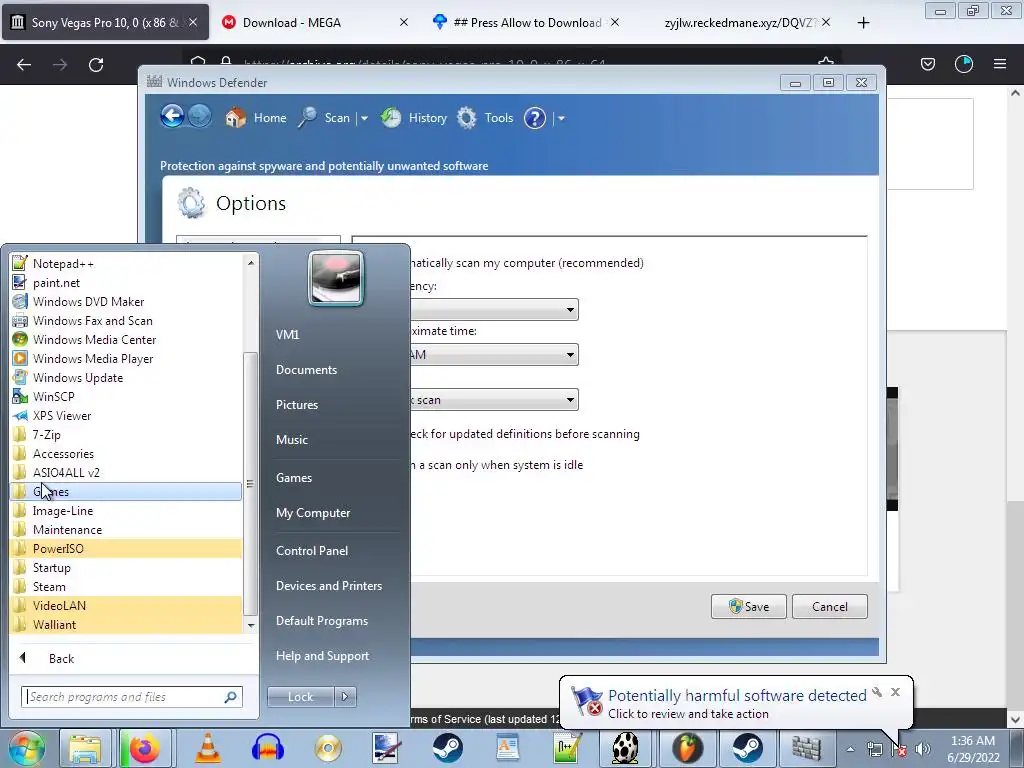Open Pictures from Start menu
Screen dimensions: 1024x768
[x=296, y=405]
